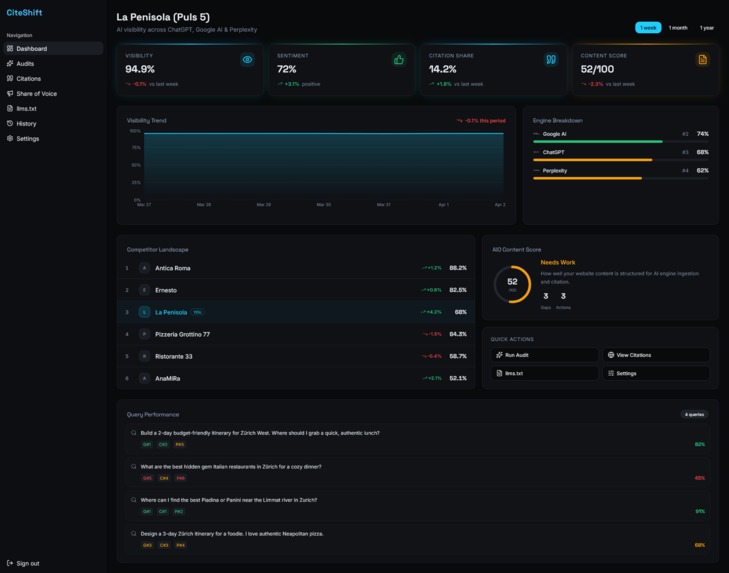Open Settings from sidebar navigation
Screen dimensions: 729x573
(53, 139)
